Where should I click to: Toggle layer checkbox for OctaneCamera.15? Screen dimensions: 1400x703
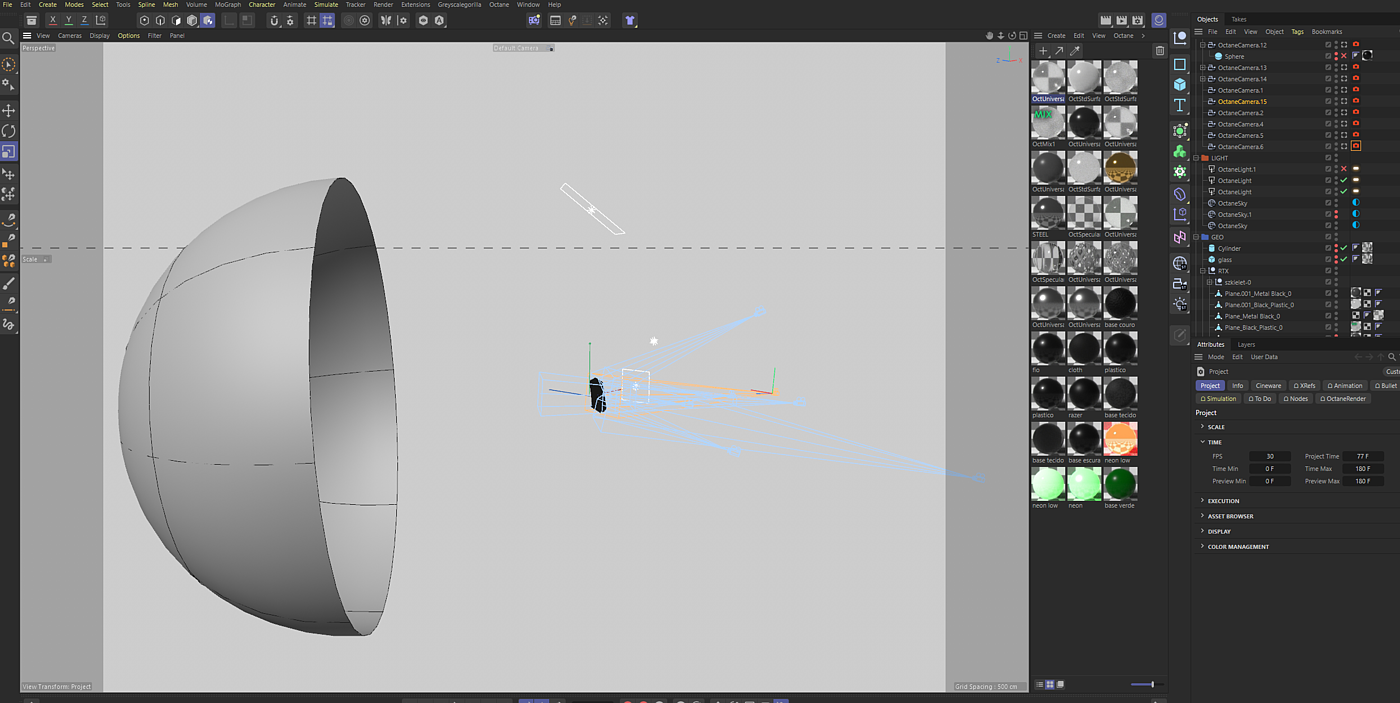click(1328, 102)
